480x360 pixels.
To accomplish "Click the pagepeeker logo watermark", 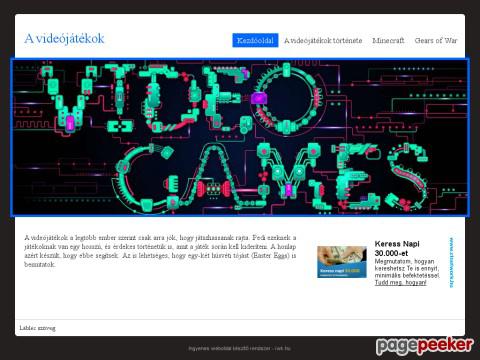I will tap(424, 346).
